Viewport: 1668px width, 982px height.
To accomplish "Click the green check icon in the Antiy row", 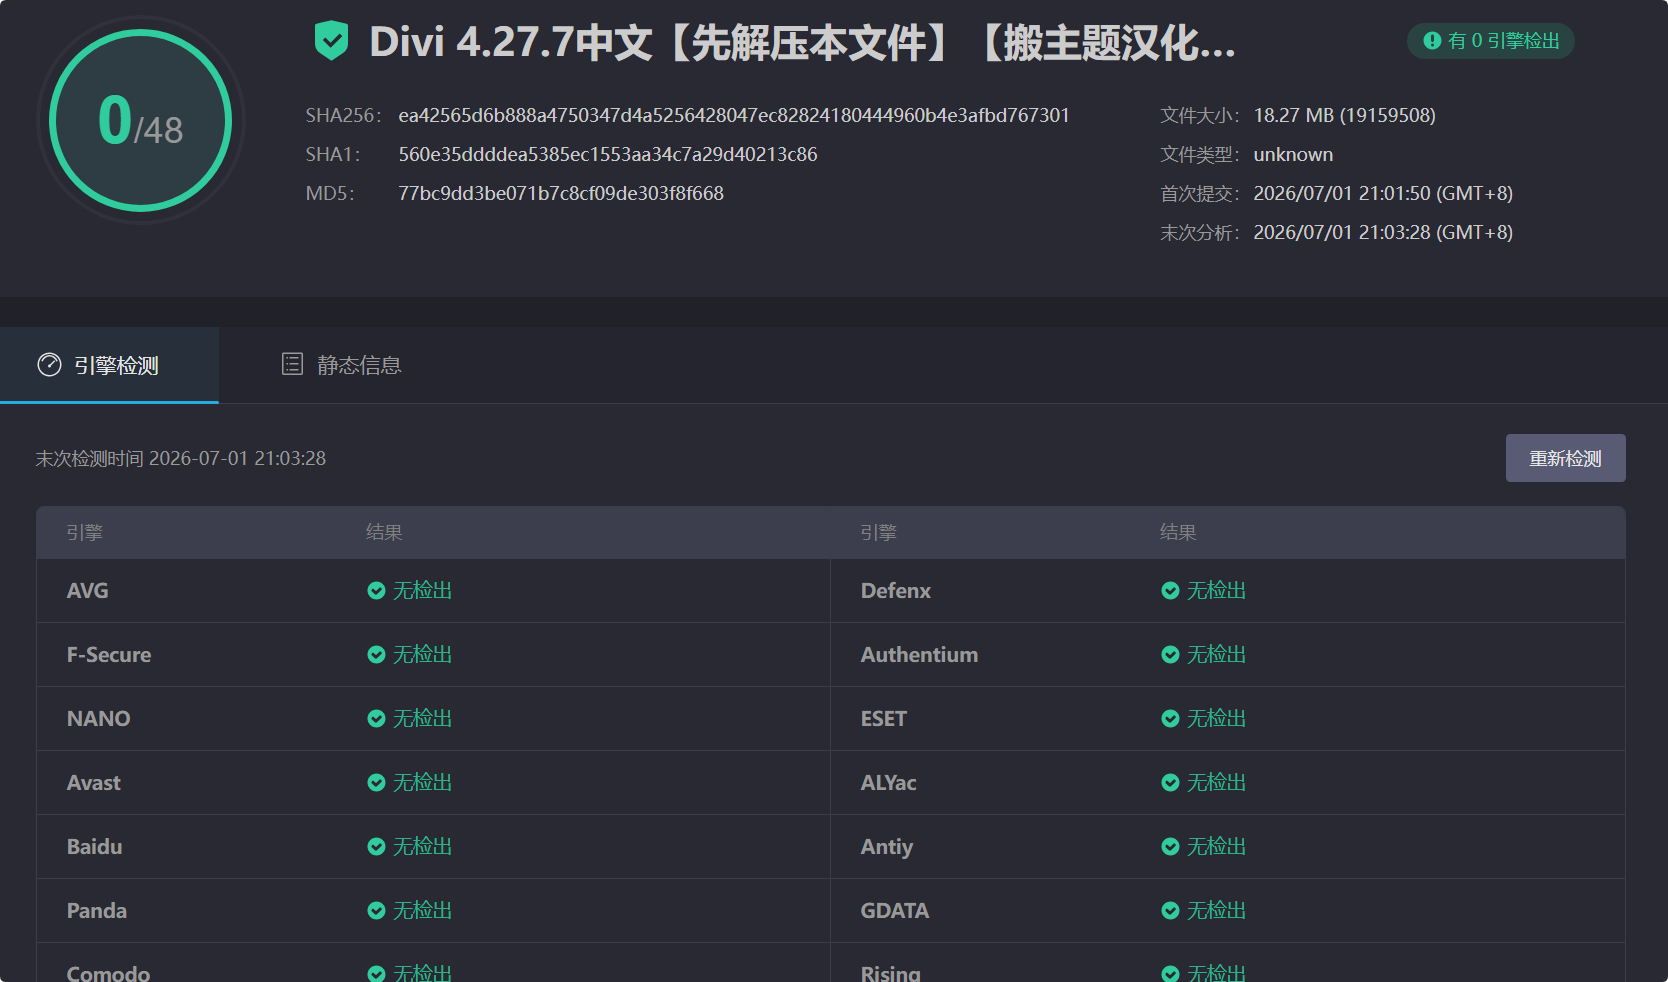I will coord(1170,847).
